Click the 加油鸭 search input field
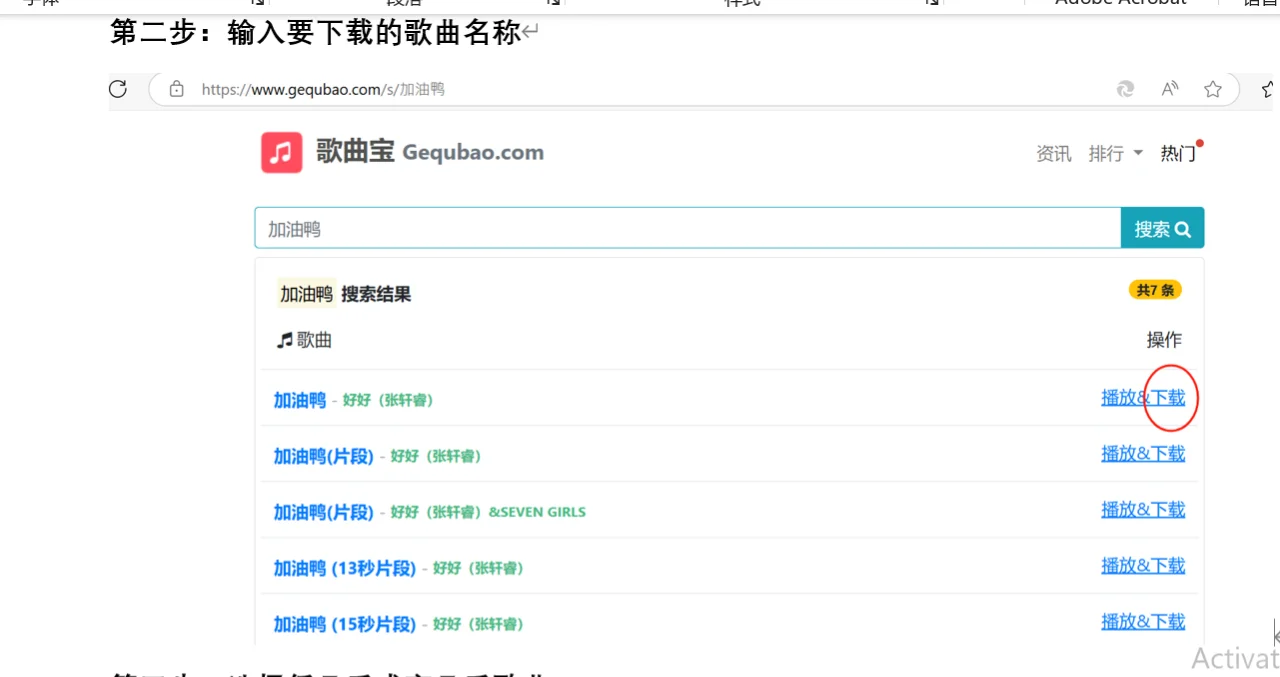 [x=600, y=228]
